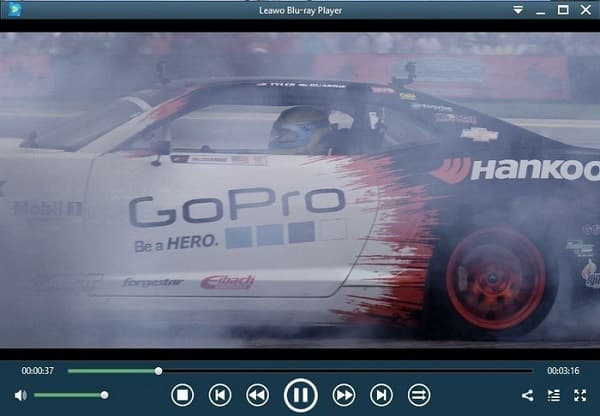Fast forward the video
This screenshot has width=600, height=416.
click(344, 395)
